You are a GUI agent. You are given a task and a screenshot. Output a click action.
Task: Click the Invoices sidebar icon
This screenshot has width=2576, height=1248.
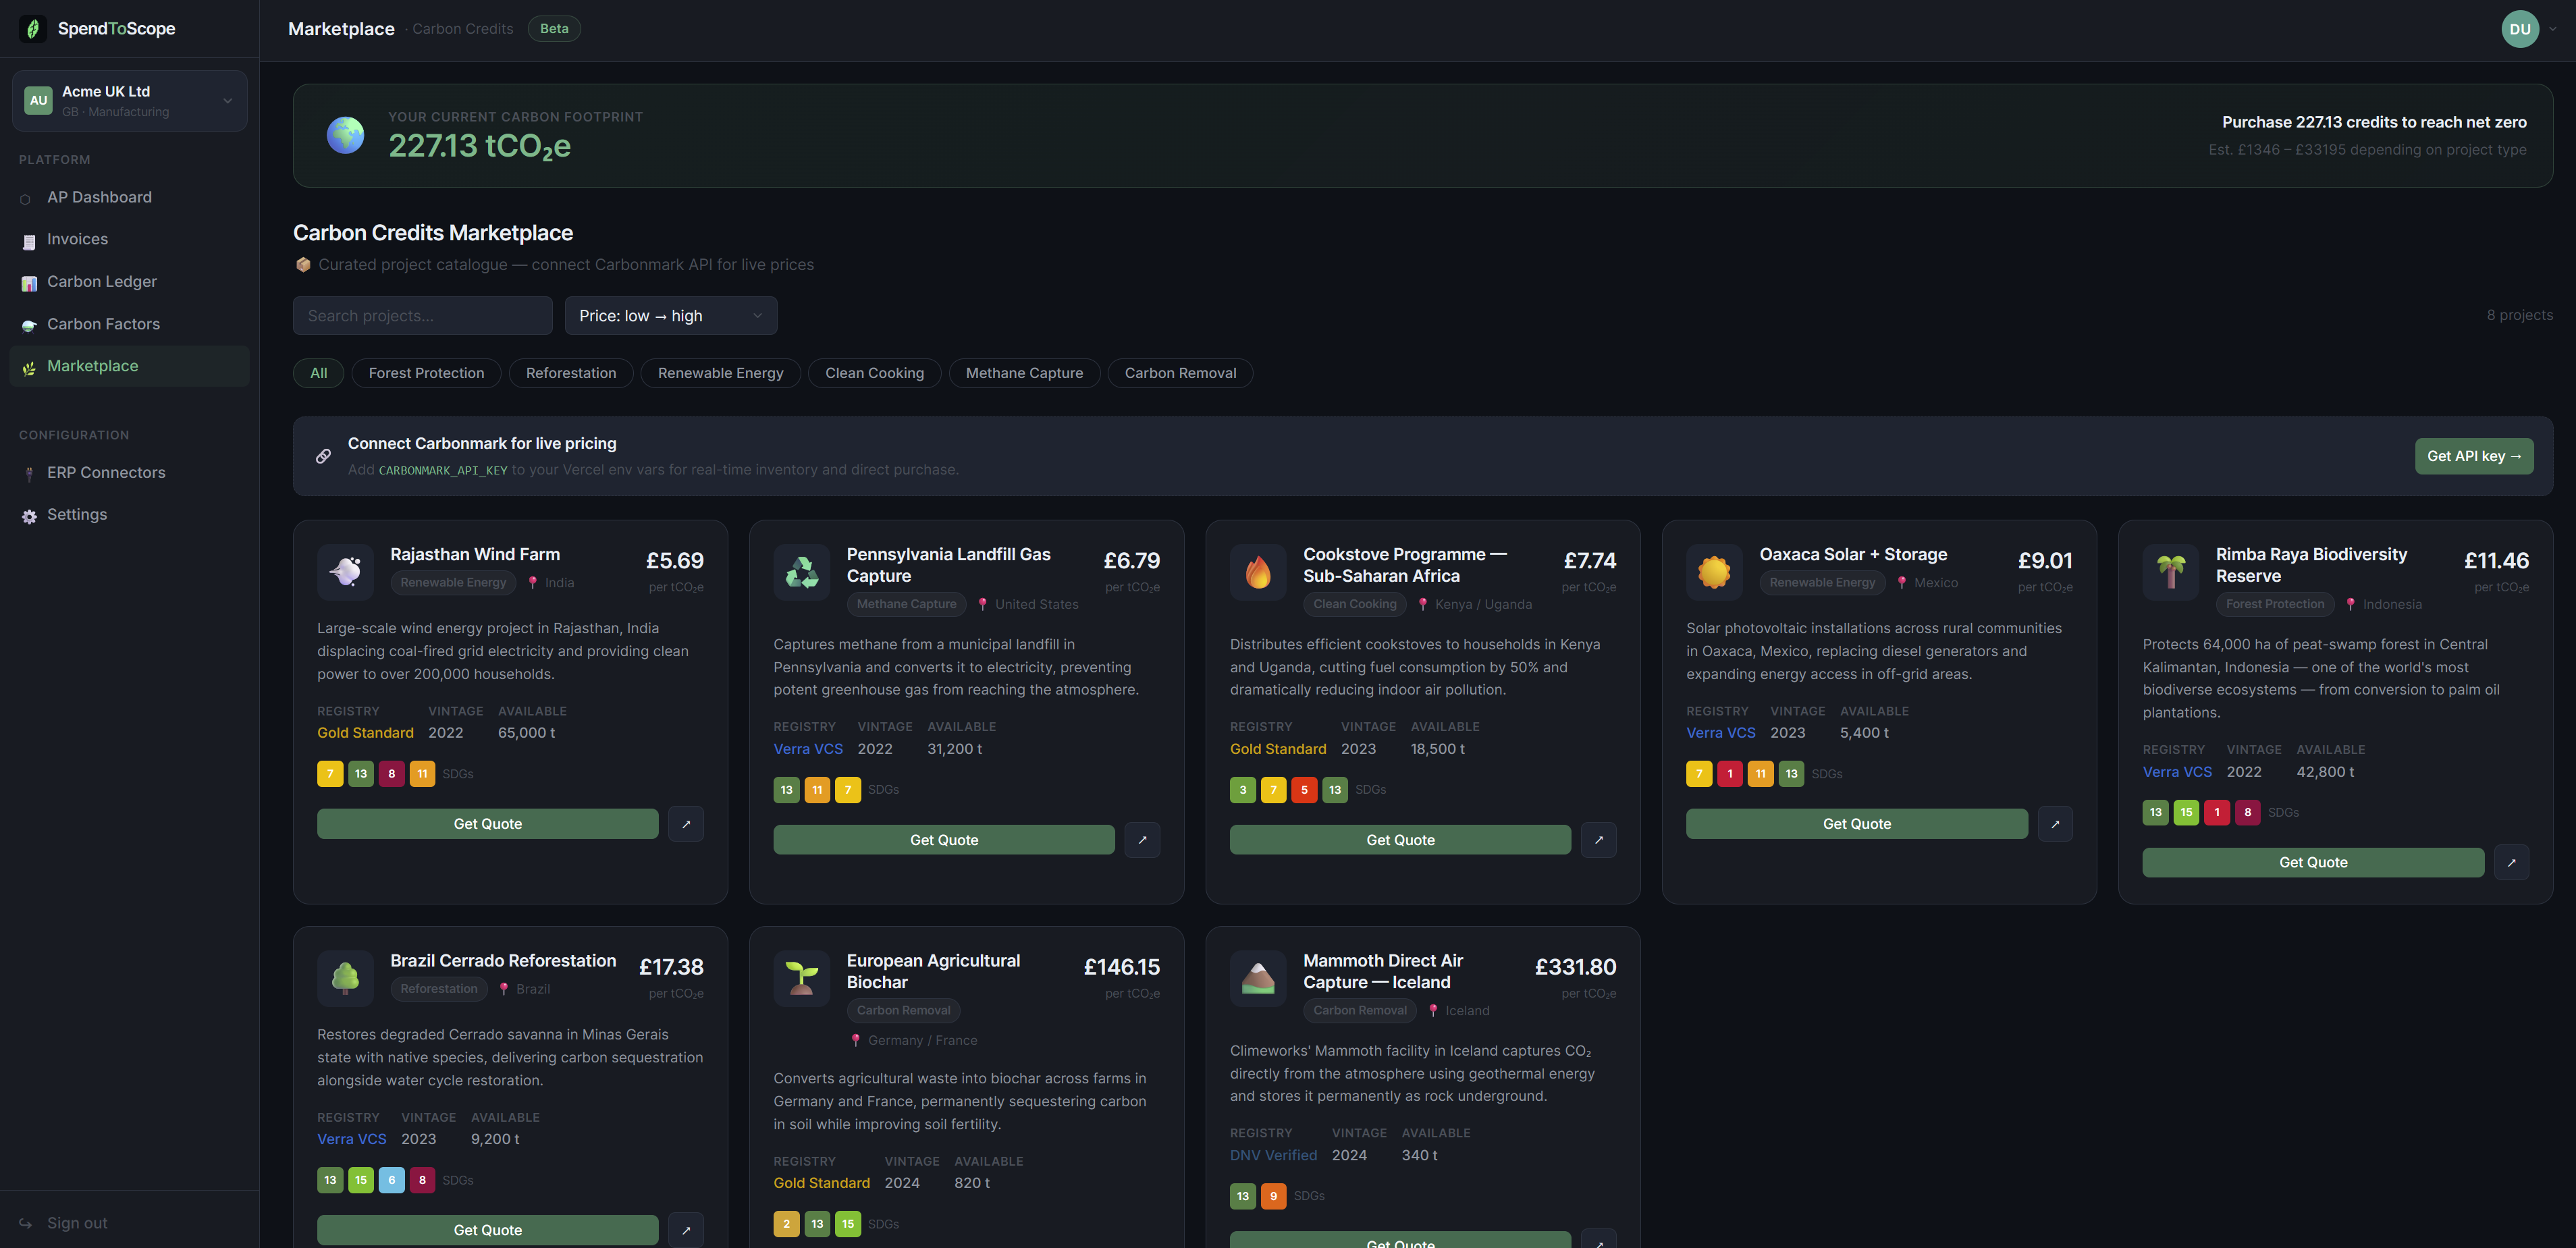coord(29,241)
